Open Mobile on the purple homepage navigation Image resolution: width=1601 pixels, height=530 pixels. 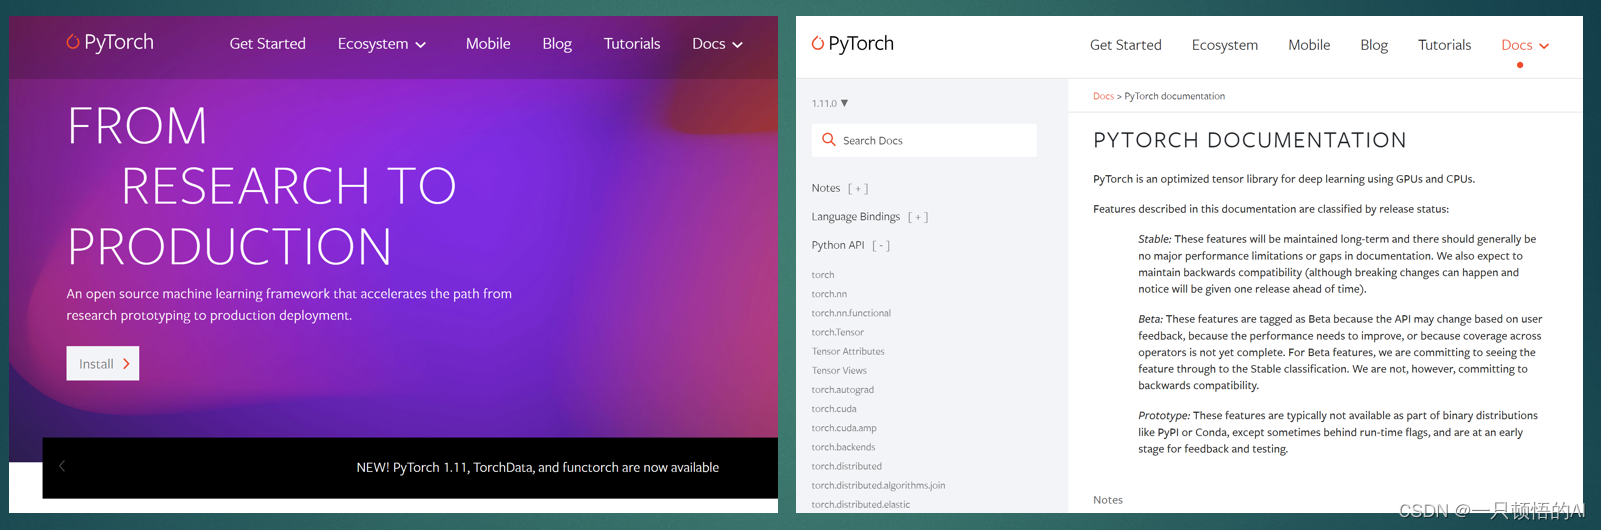pyautogui.click(x=488, y=44)
